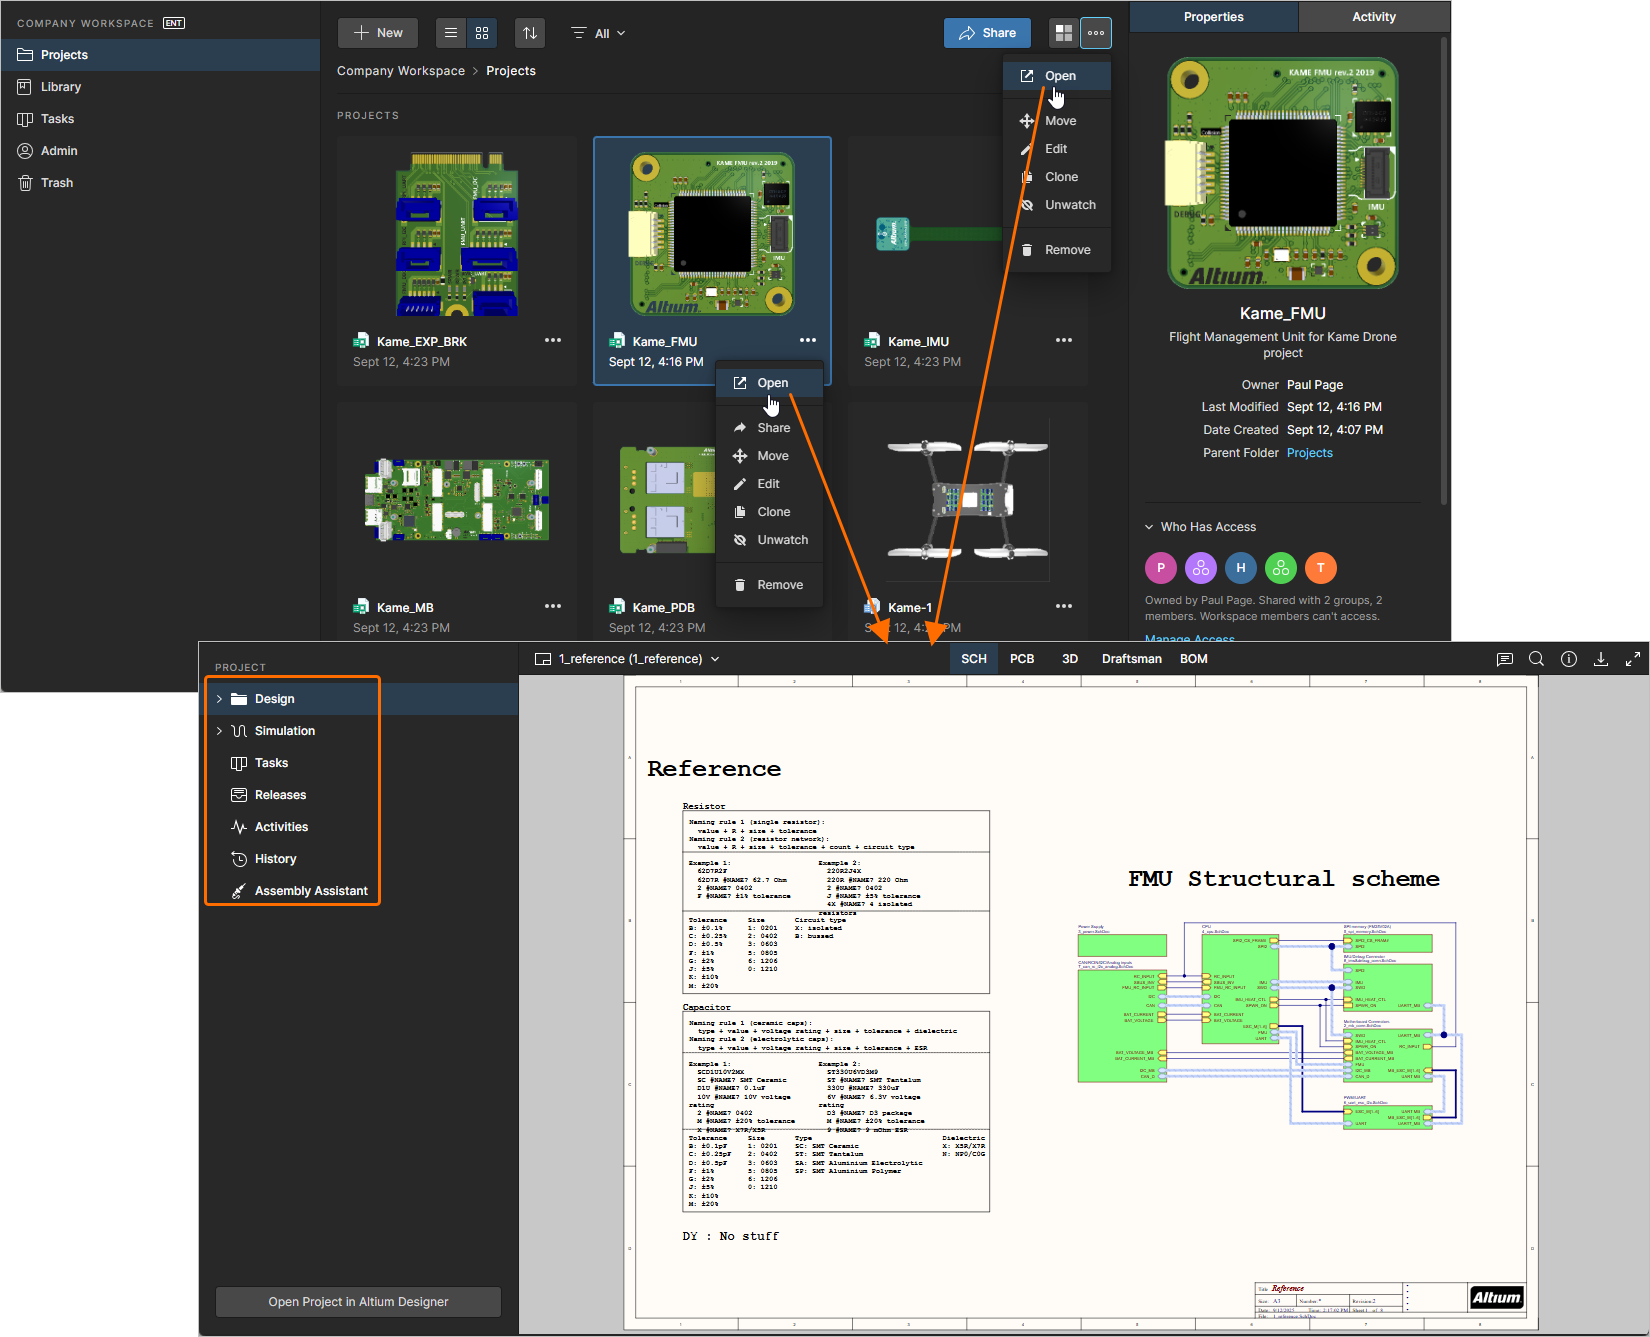Switch to list view layout
The height and width of the screenshot is (1337, 1650).
coord(451,33)
